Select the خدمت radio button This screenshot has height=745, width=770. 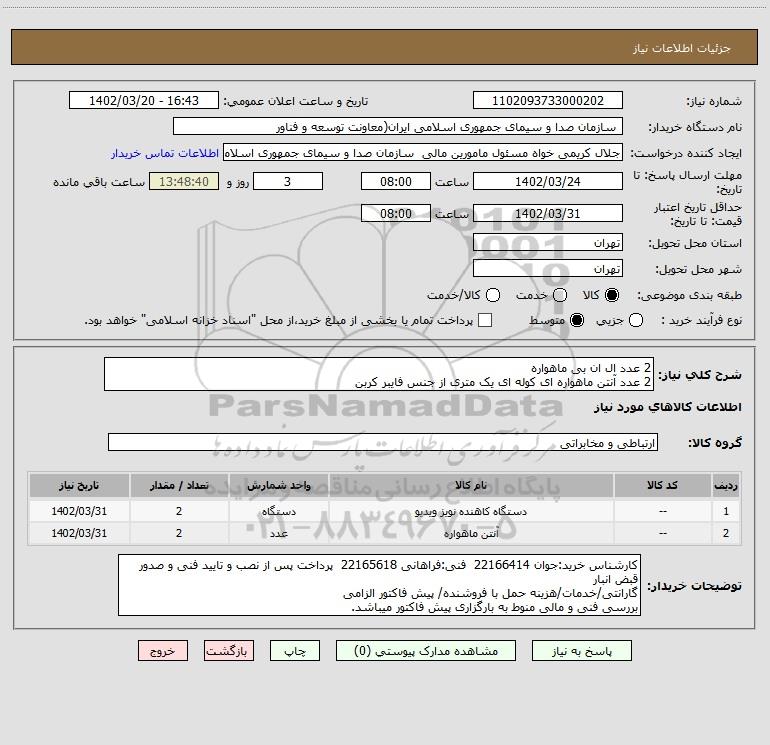tap(560, 295)
